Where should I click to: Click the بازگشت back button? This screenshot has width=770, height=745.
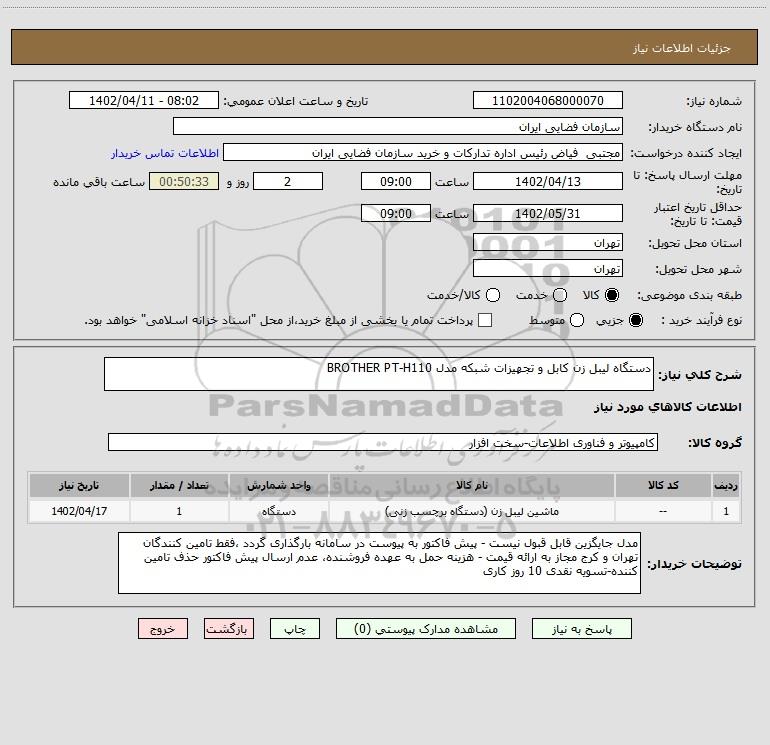229,629
